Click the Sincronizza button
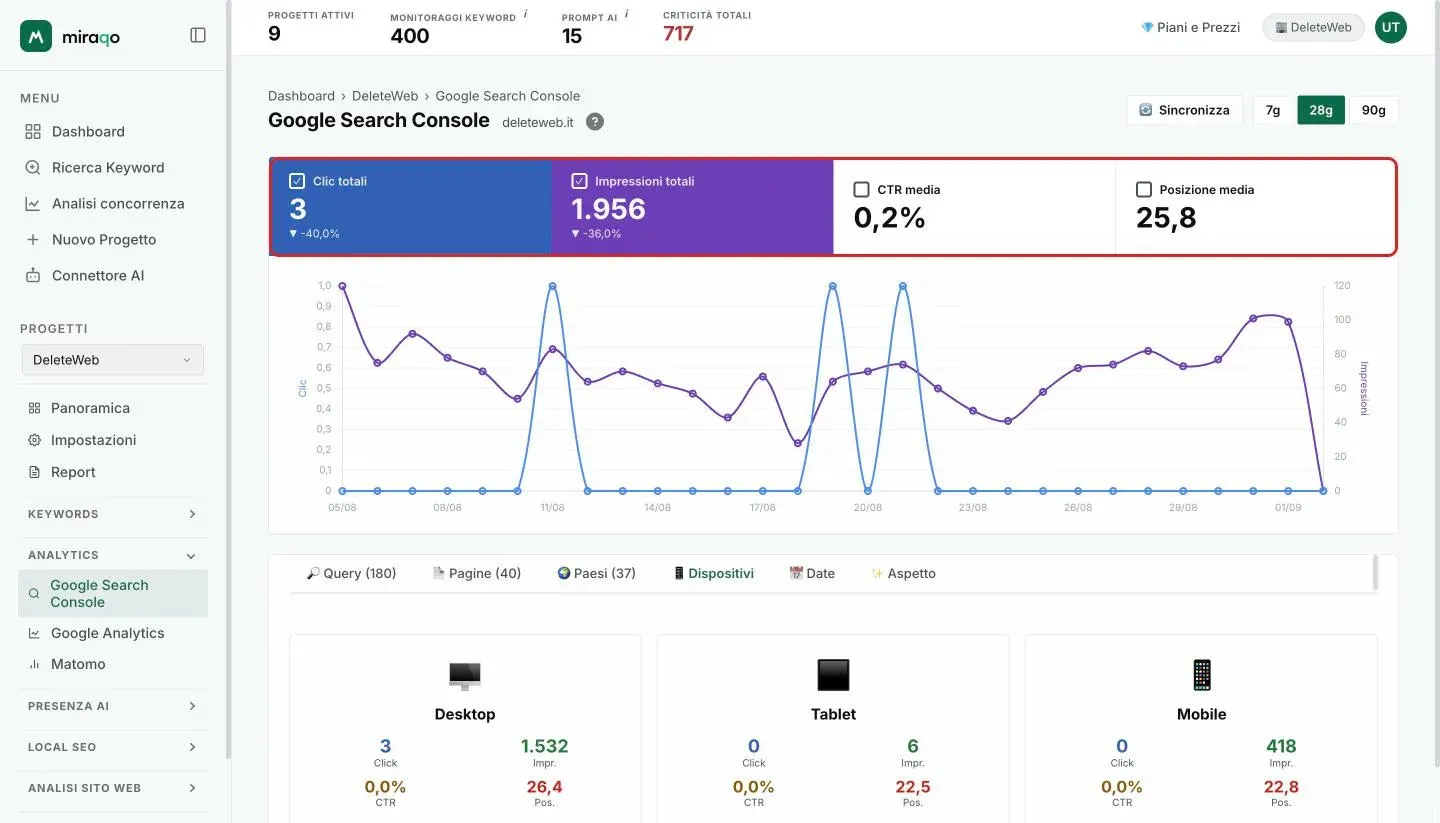1440x823 pixels. pyautogui.click(x=1185, y=110)
